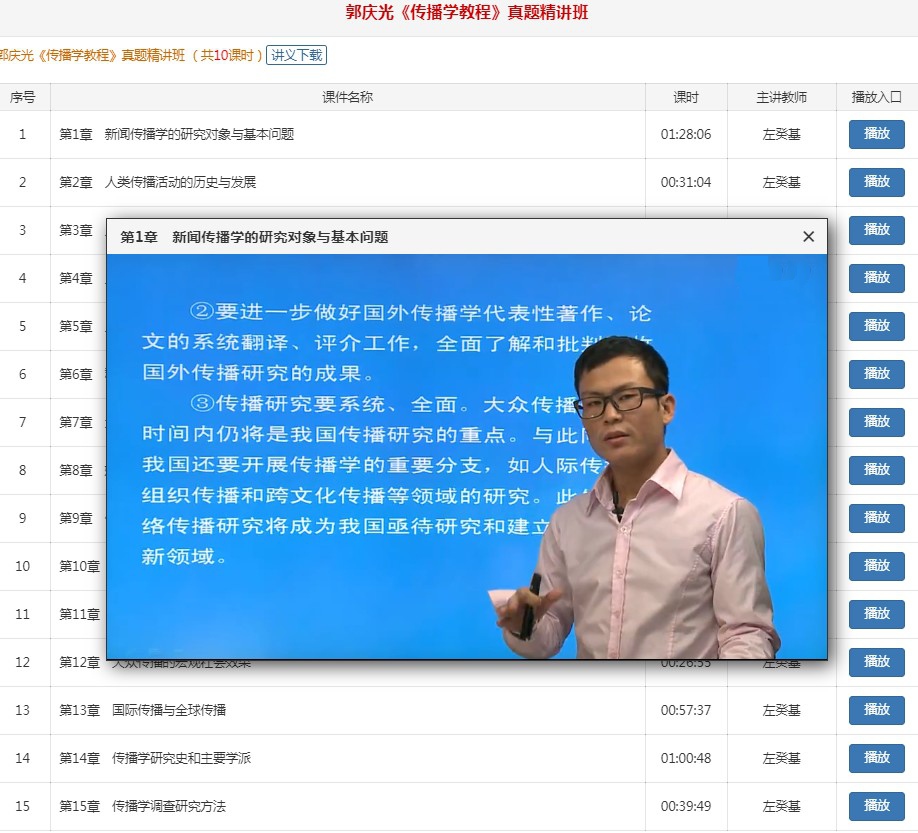Start playback for 第4章
Screen dimensions: 918x833
876,278
